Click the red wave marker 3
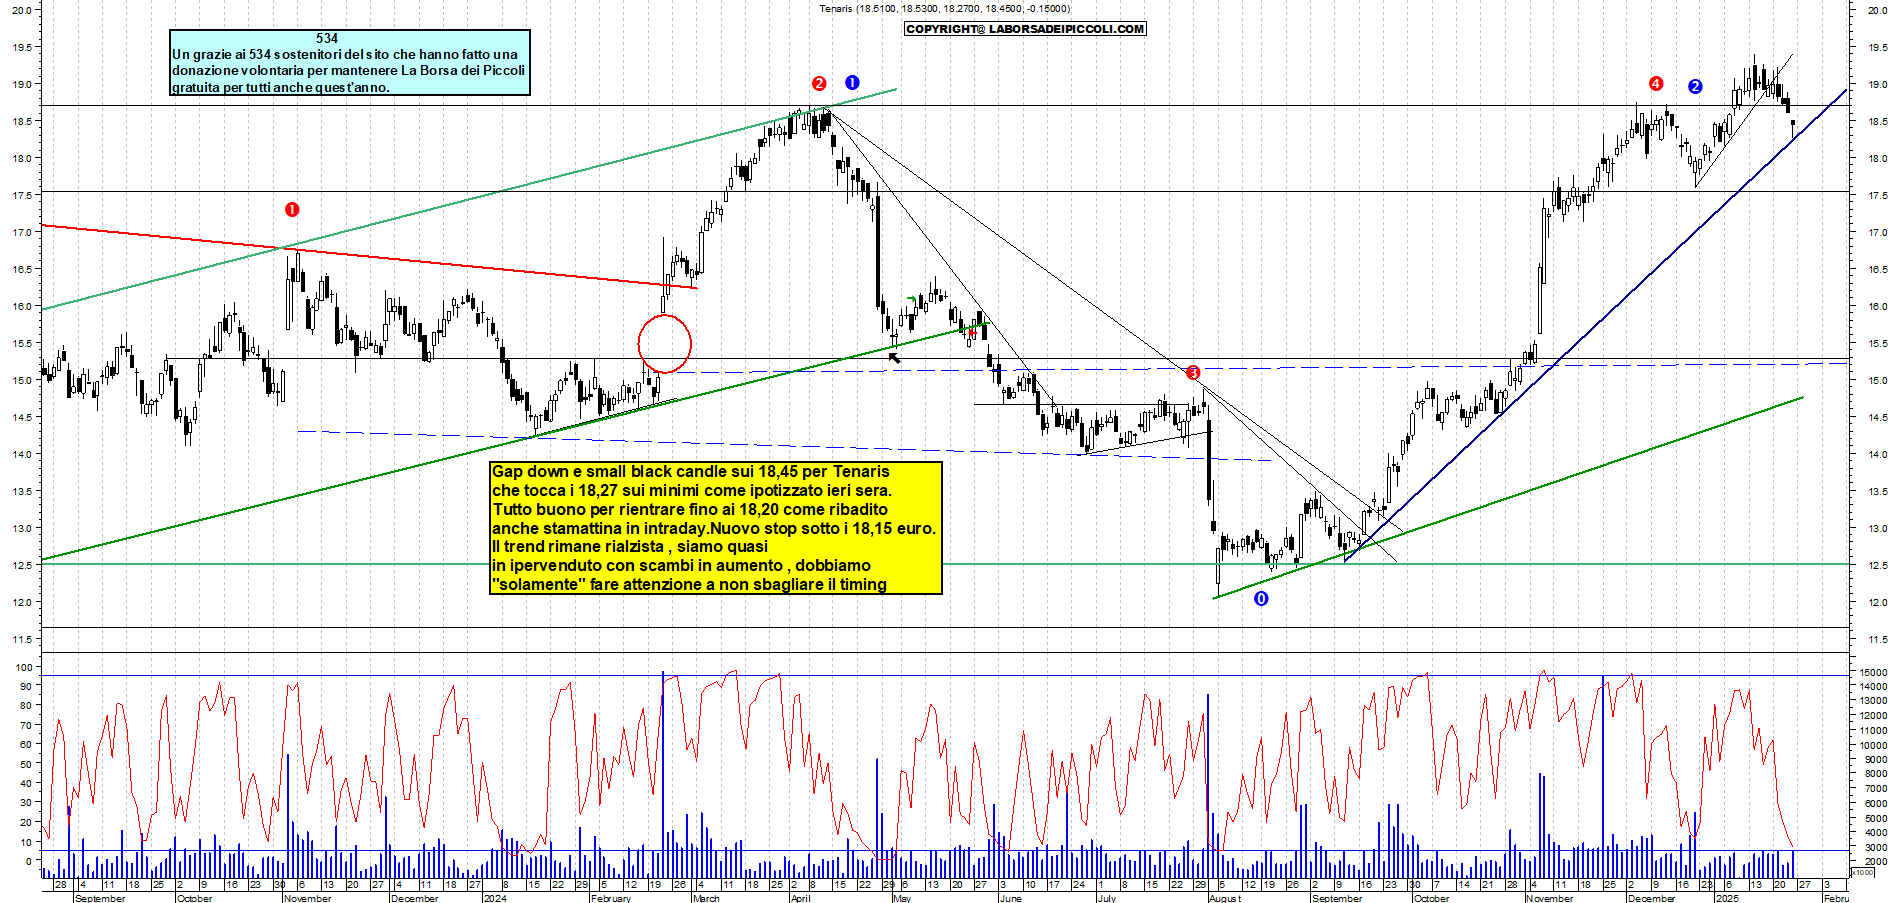This screenshot has height=903, width=1890. (x=1193, y=373)
